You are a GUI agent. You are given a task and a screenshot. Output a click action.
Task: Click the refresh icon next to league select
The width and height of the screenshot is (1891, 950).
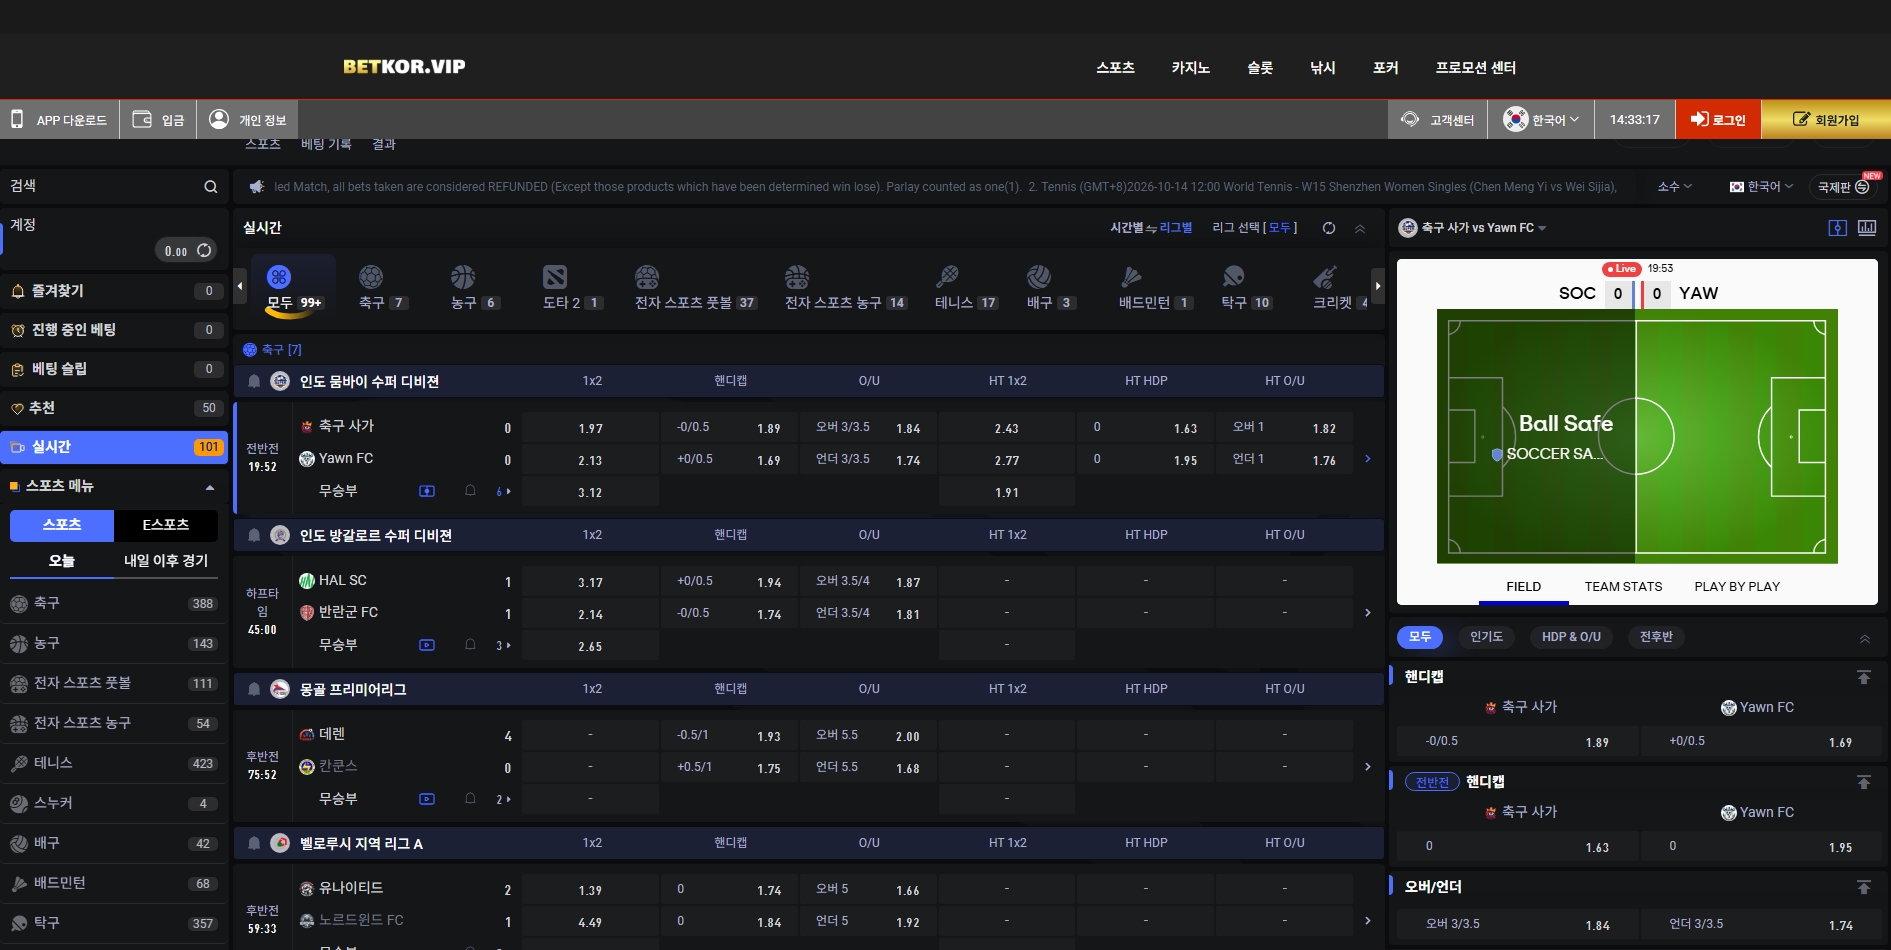click(1329, 228)
